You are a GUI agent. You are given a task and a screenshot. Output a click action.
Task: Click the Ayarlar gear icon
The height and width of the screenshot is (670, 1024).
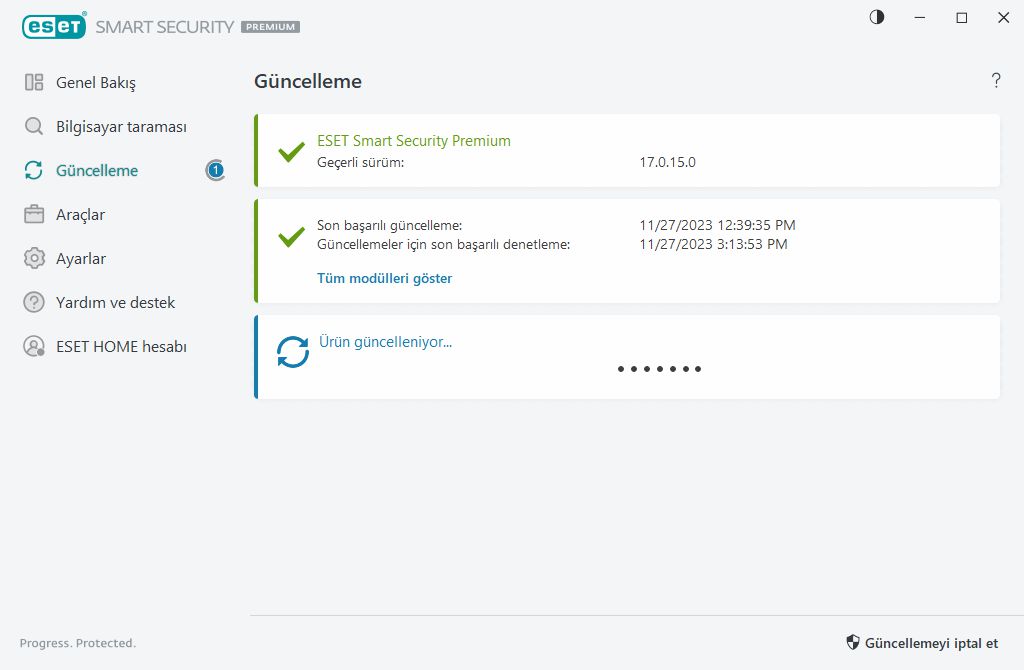(x=34, y=259)
